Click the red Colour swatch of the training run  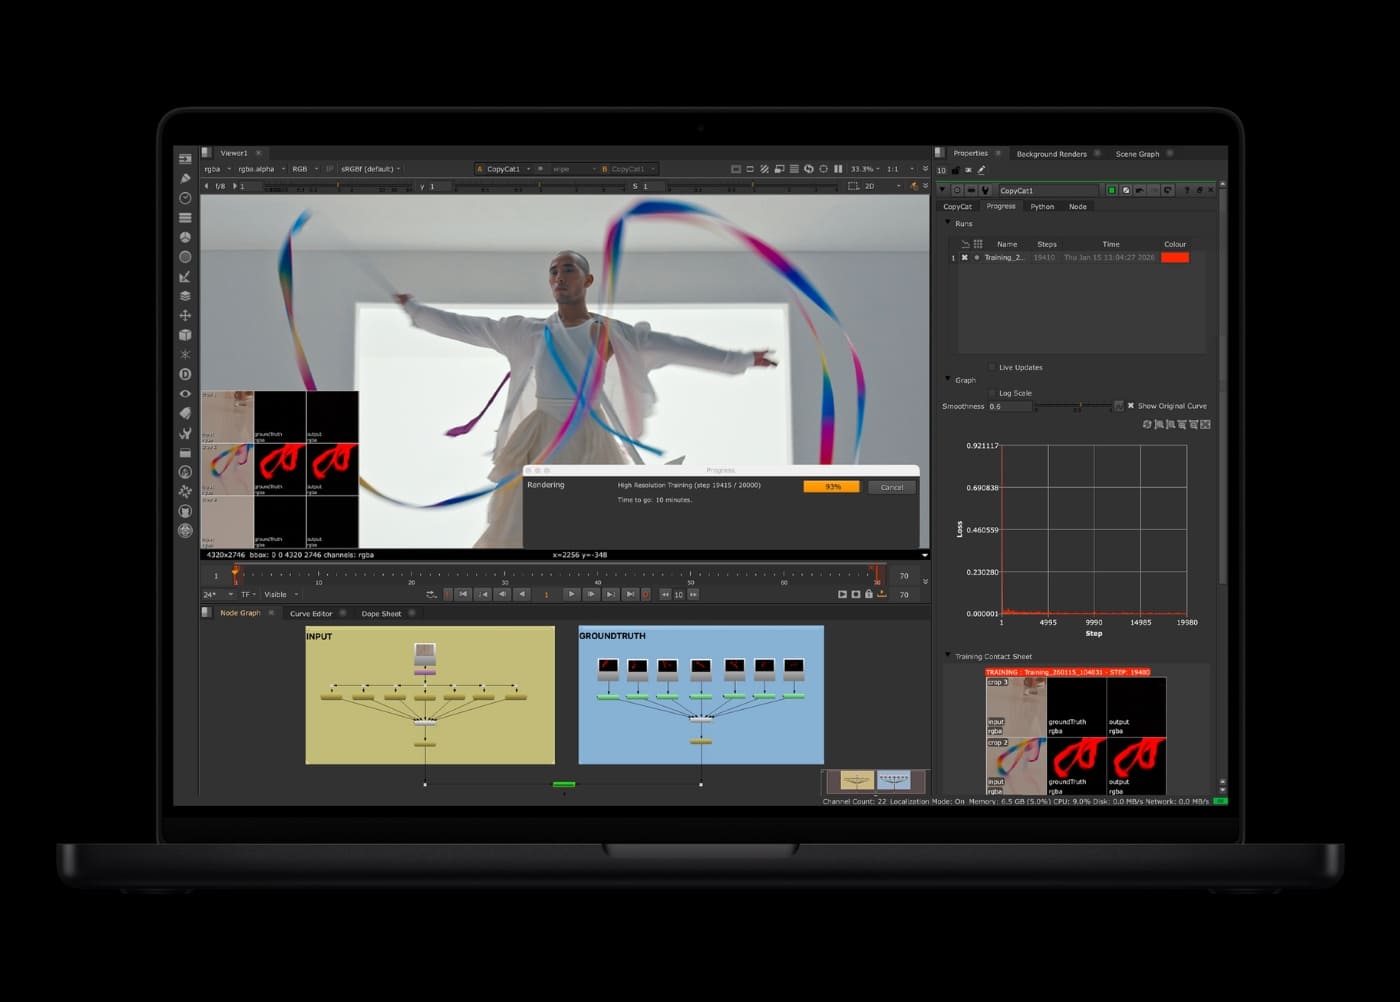(1174, 258)
